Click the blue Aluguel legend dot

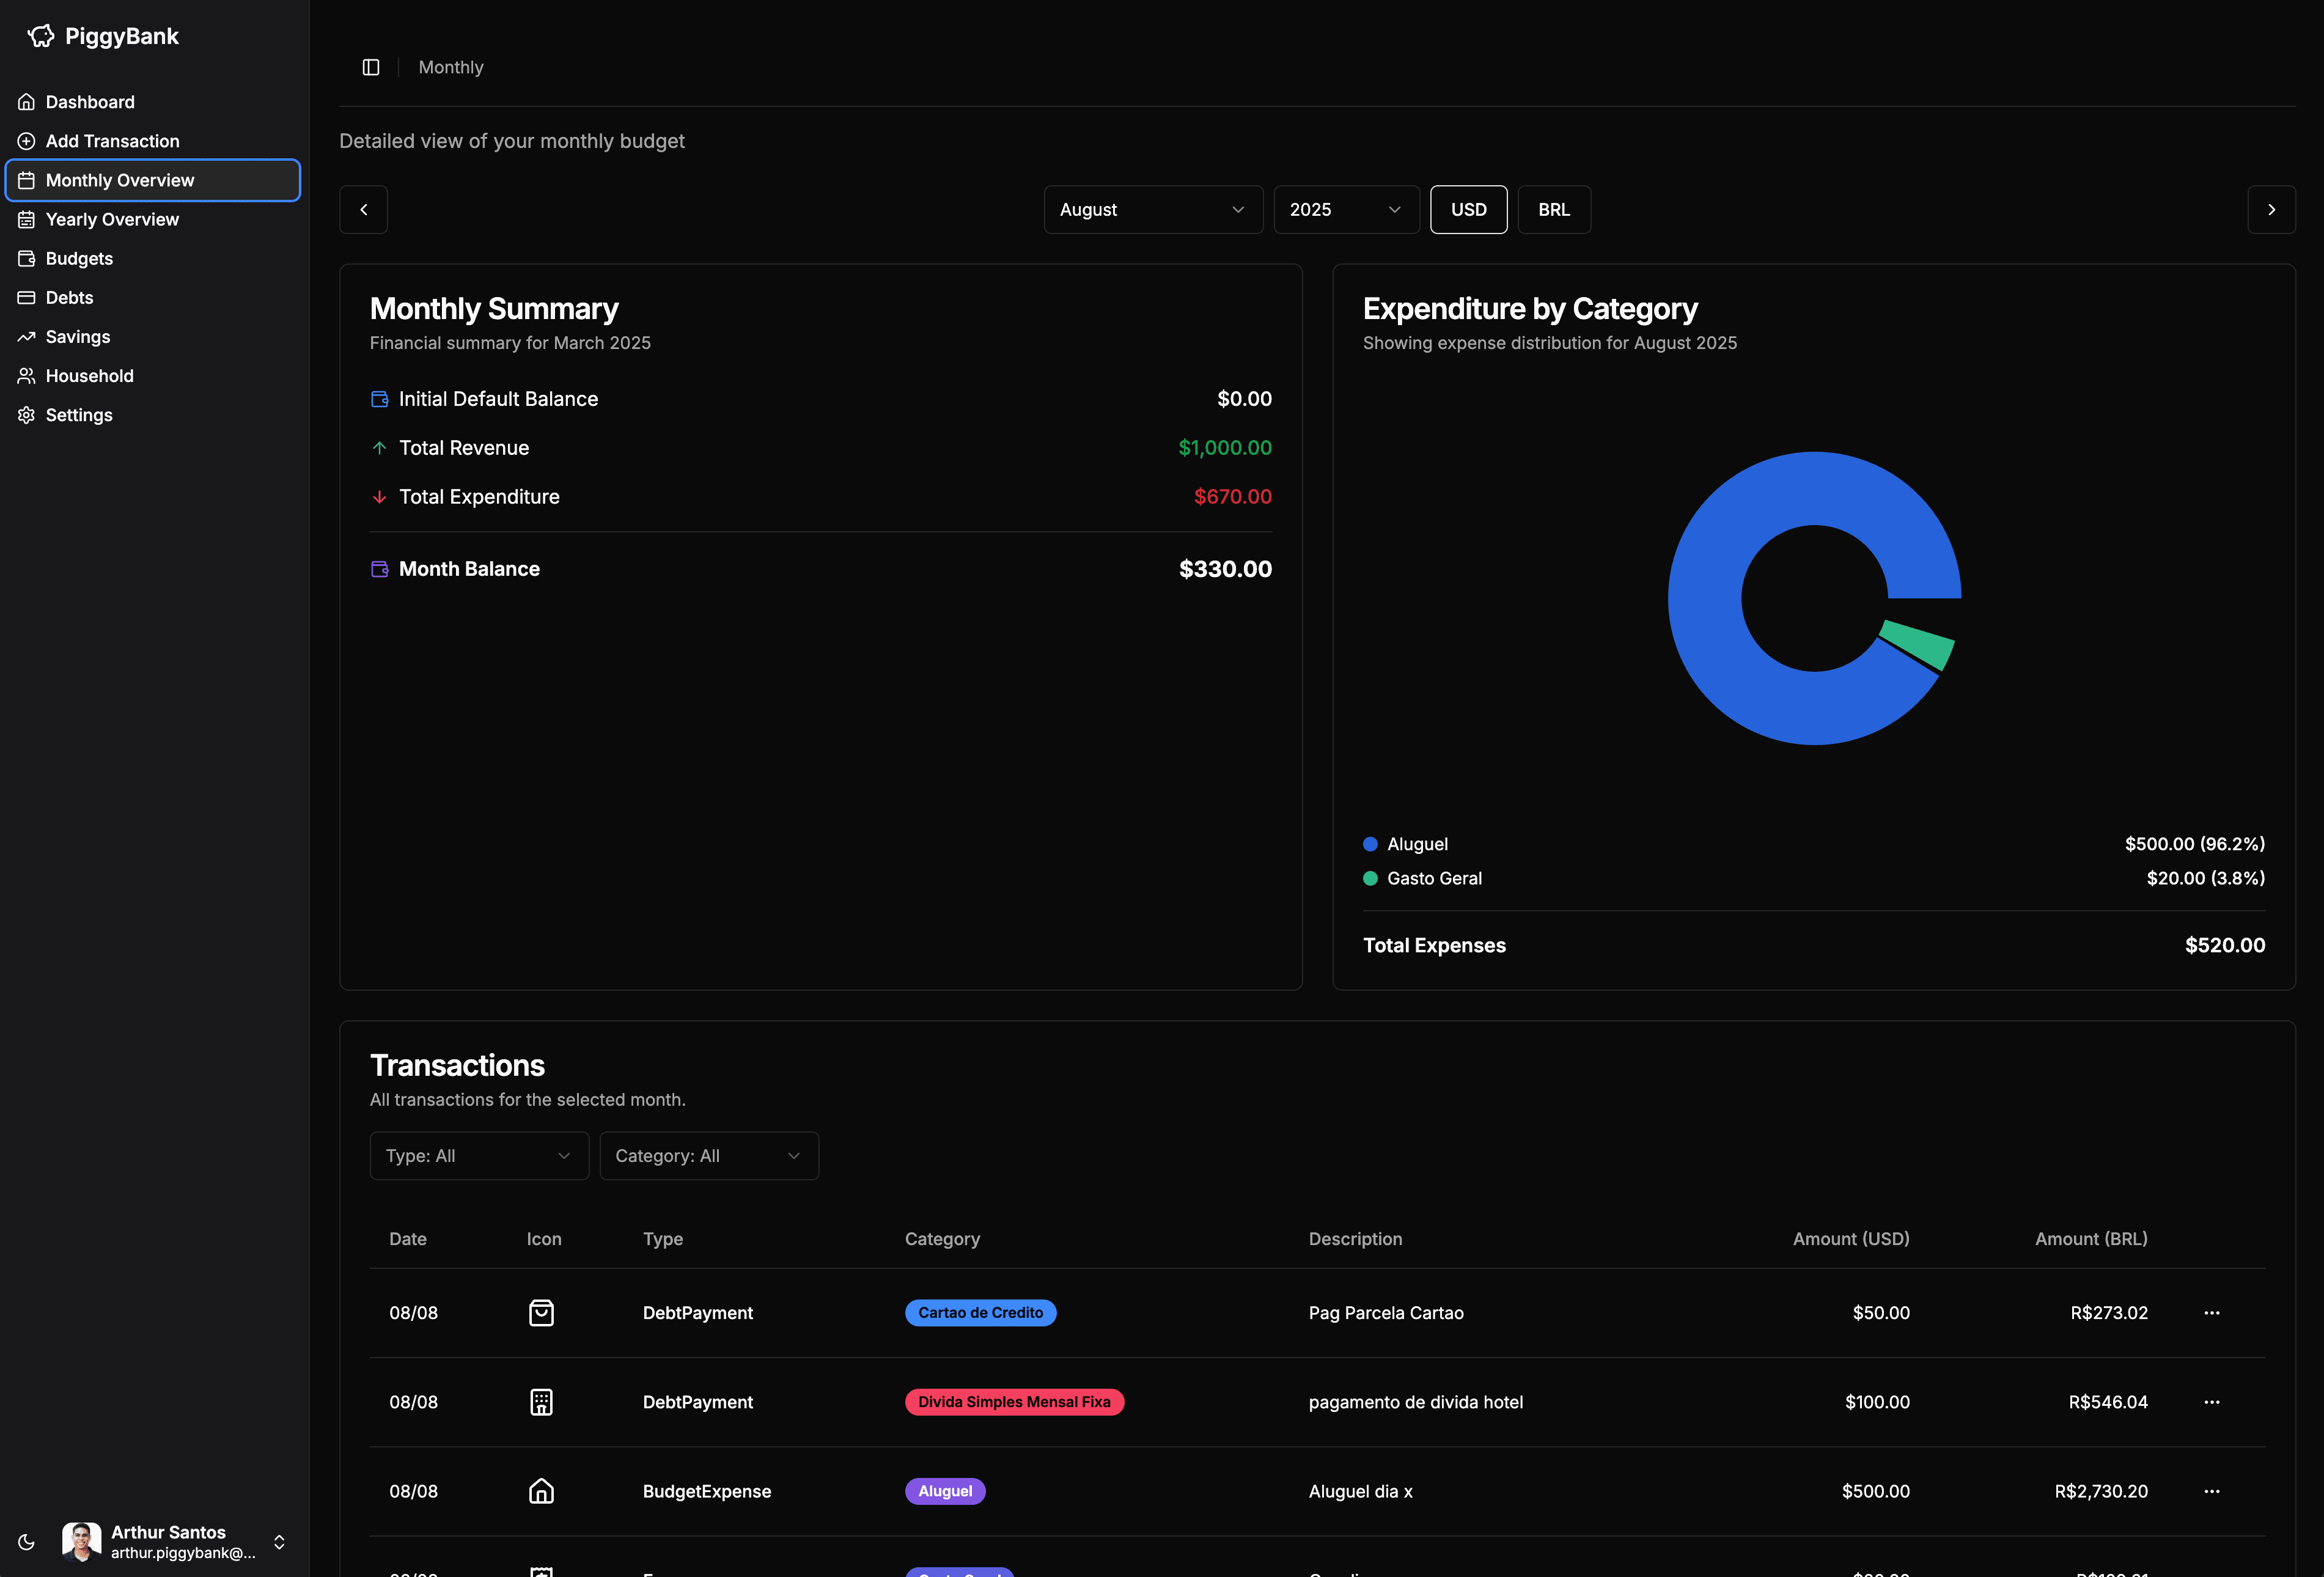[x=1370, y=844]
